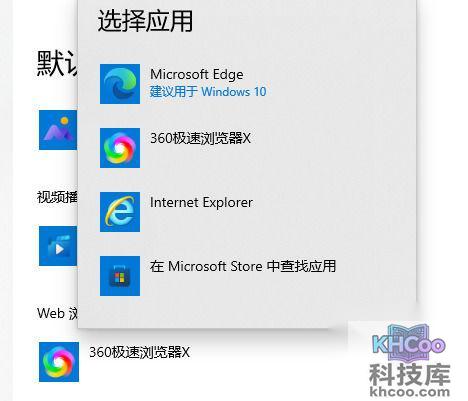Pick the Internet Explorer icon
This screenshot has width=468, height=401.
pyautogui.click(x=120, y=212)
